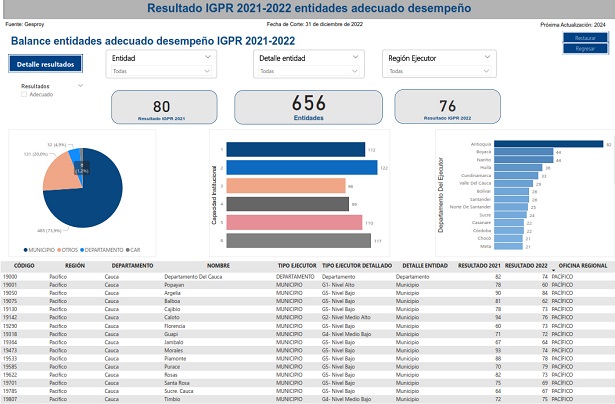This screenshot has width=615, height=404.
Task: Select the 'Cajibio' name cell
Action: [x=172, y=309]
